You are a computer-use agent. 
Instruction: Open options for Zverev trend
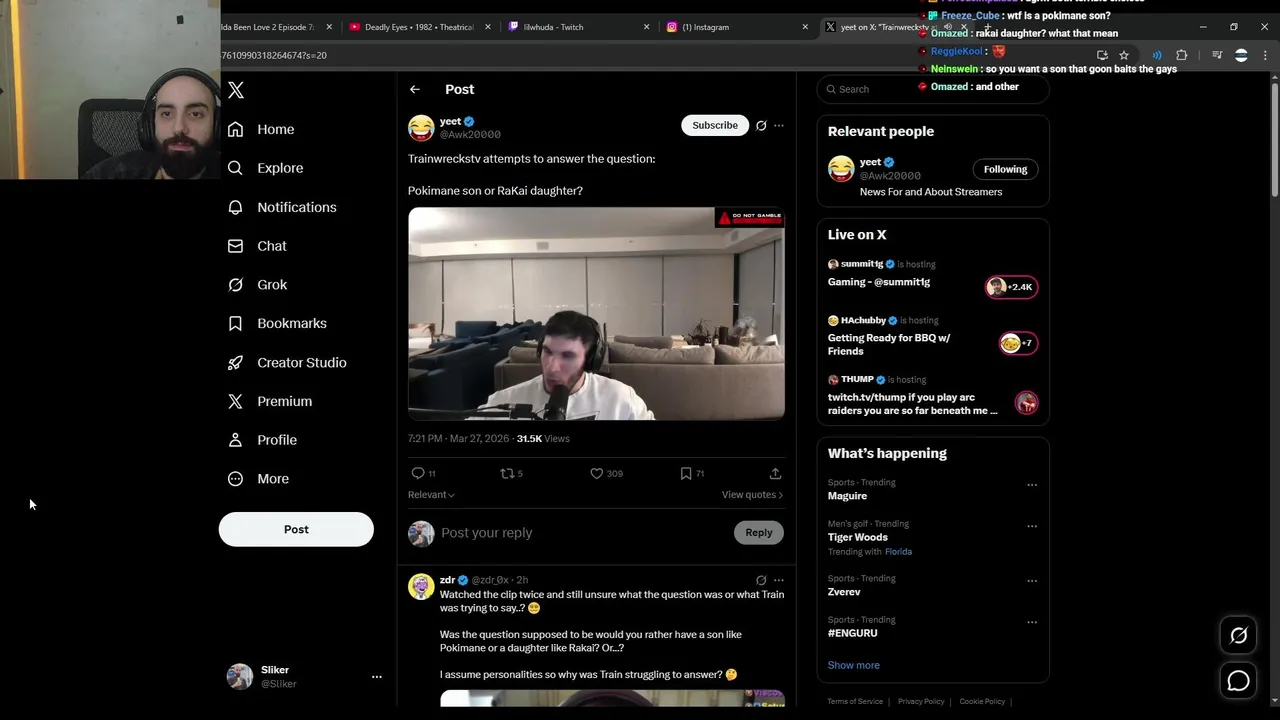[1032, 581]
